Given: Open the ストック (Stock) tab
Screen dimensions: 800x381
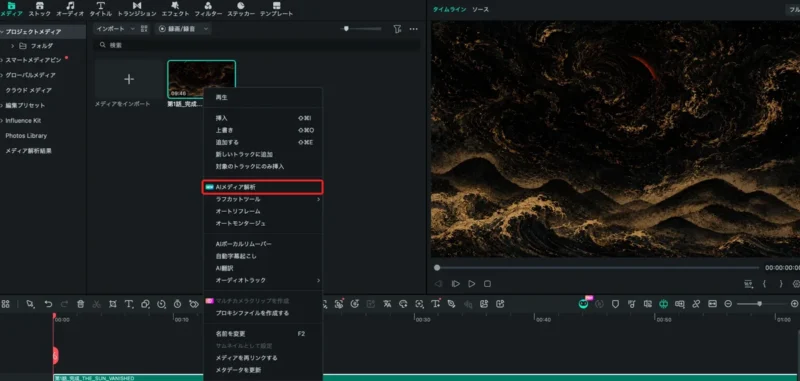Looking at the screenshot, I should (x=40, y=9).
